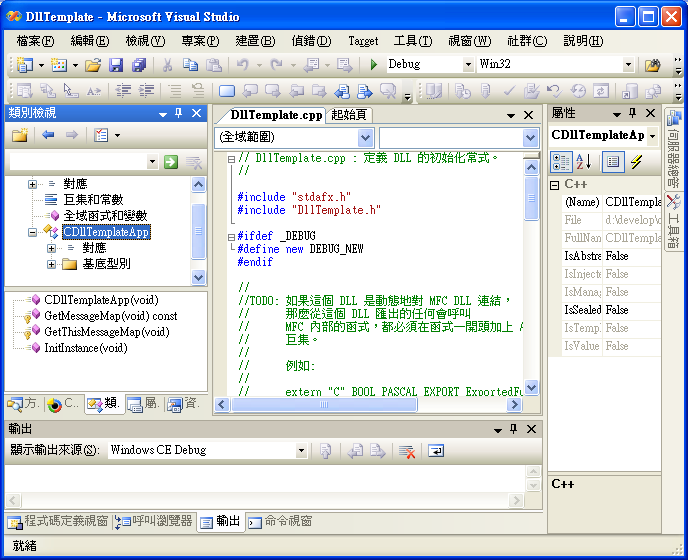Open CDllTemplateAp object dropdown in Properties
This screenshot has width=688, height=560.
(653, 136)
